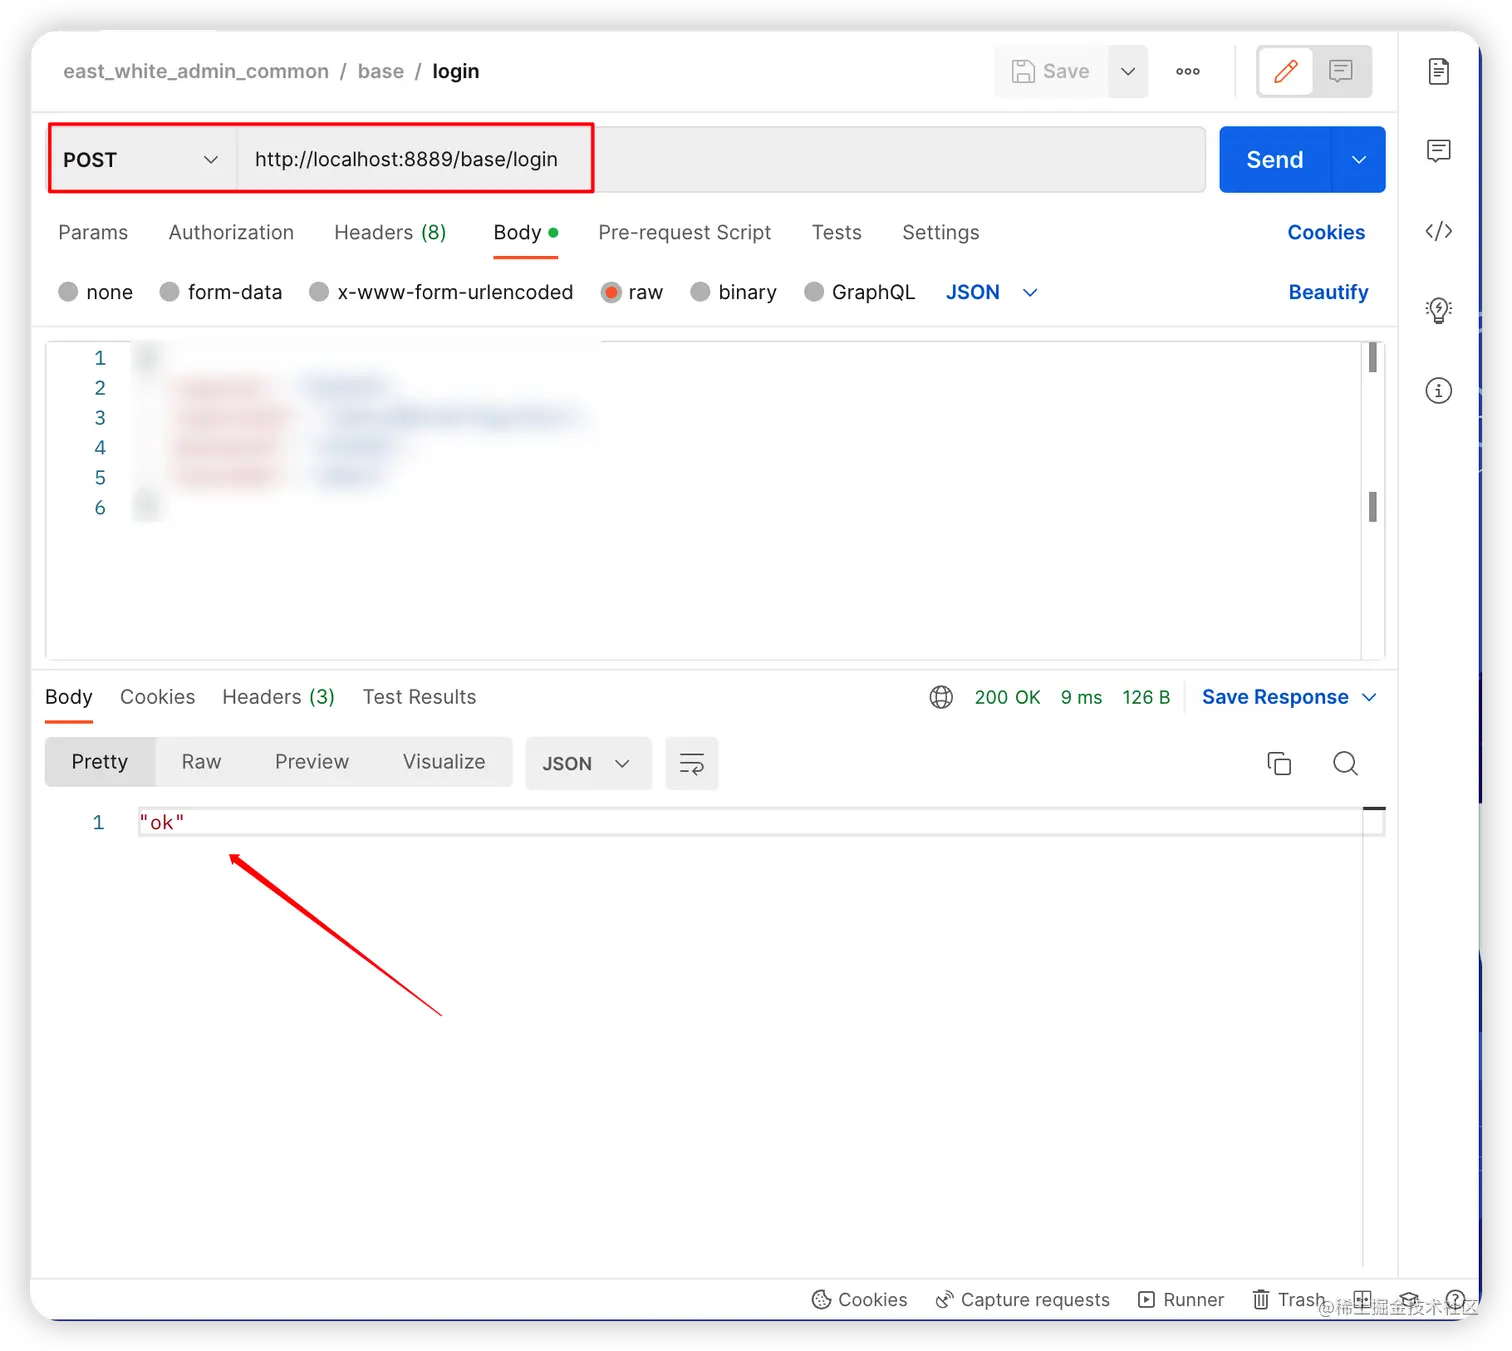The image size is (1512, 1351).
Task: Copy the response with the copy icon
Action: click(x=1279, y=764)
